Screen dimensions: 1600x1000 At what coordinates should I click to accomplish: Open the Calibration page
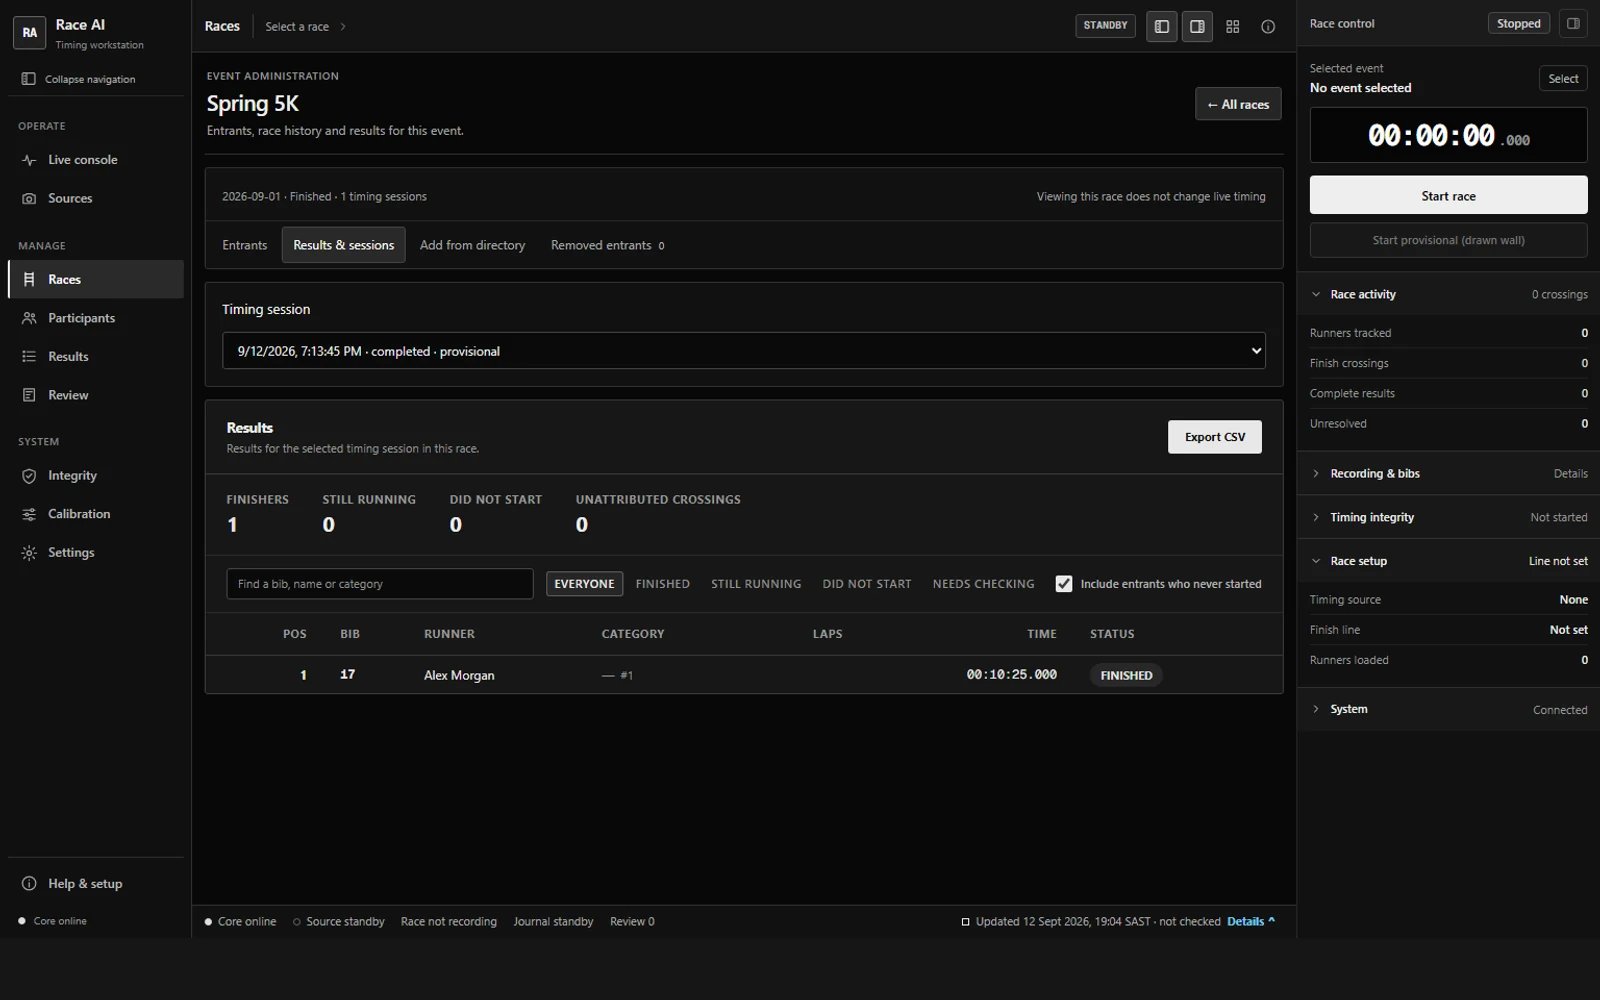[x=95, y=514]
